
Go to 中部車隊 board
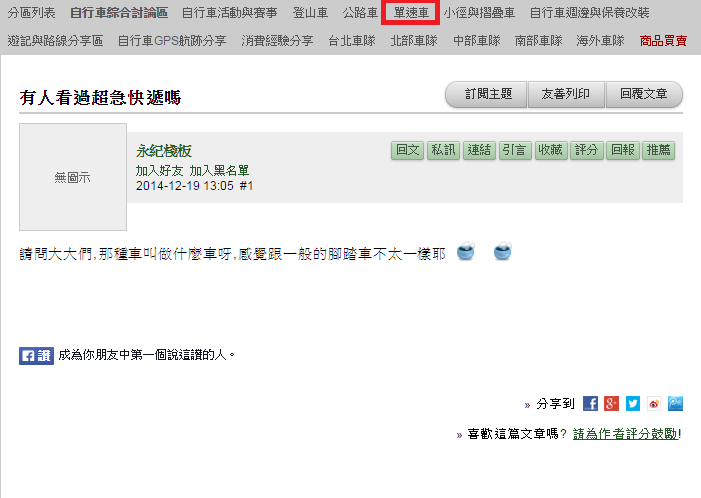[x=477, y=41]
